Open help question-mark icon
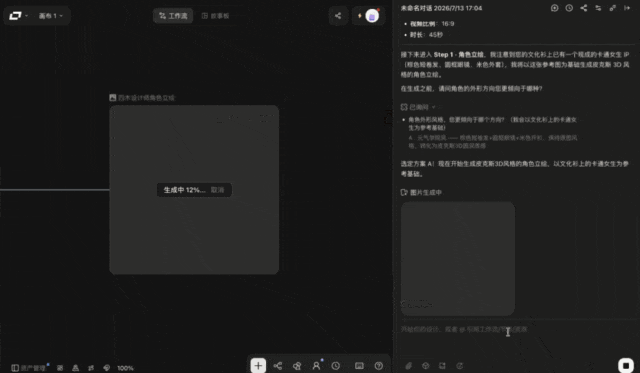The width and height of the screenshot is (640, 373). (379, 366)
